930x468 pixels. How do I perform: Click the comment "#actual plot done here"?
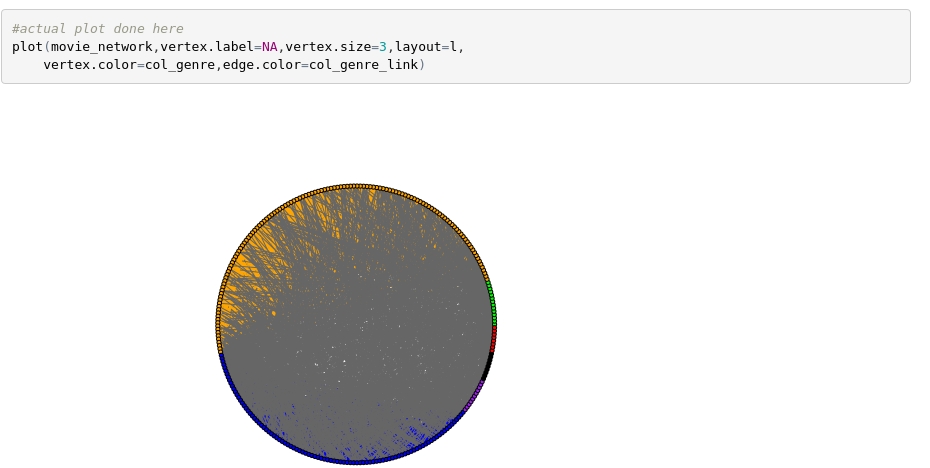pyautogui.click(x=97, y=29)
